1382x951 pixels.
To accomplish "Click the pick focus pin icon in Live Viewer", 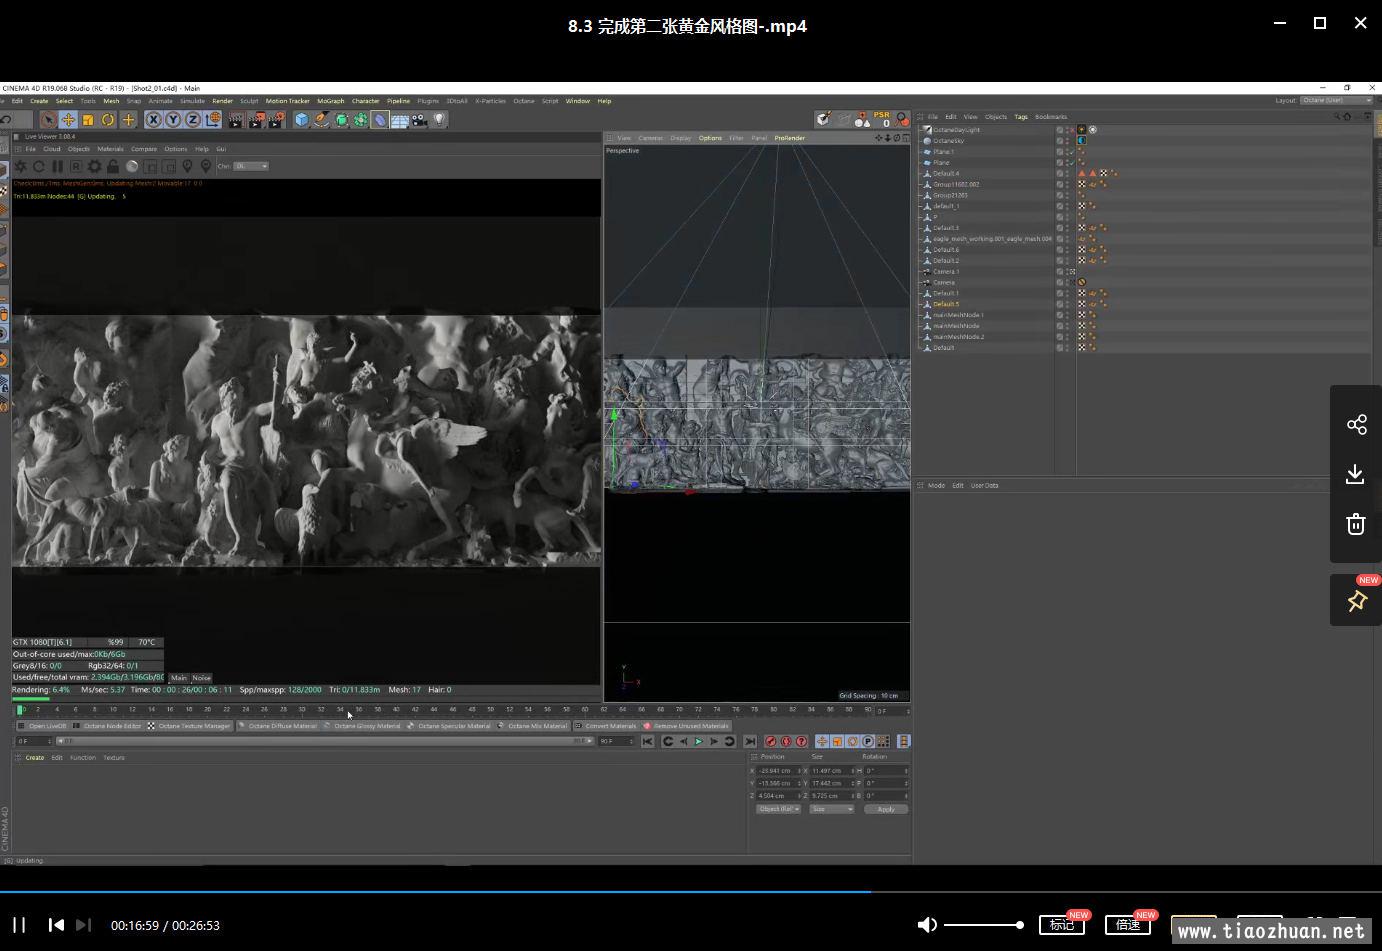I will tap(187, 166).
